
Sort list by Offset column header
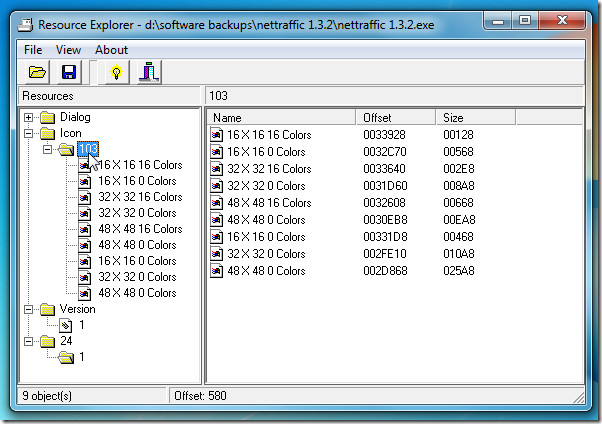396,118
